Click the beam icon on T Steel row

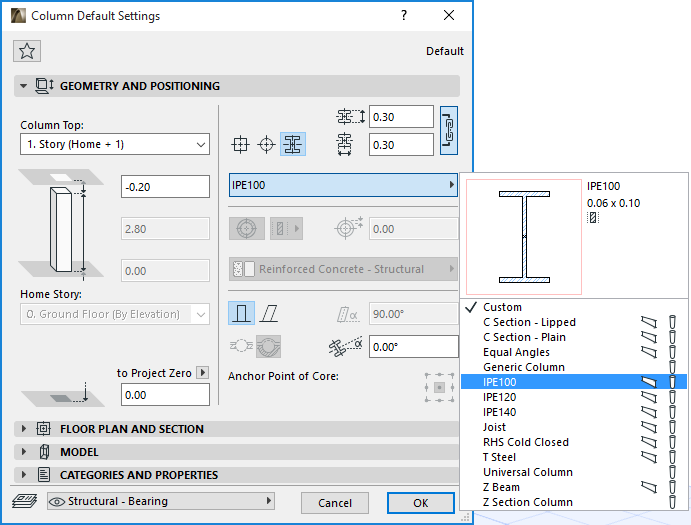[x=649, y=457]
